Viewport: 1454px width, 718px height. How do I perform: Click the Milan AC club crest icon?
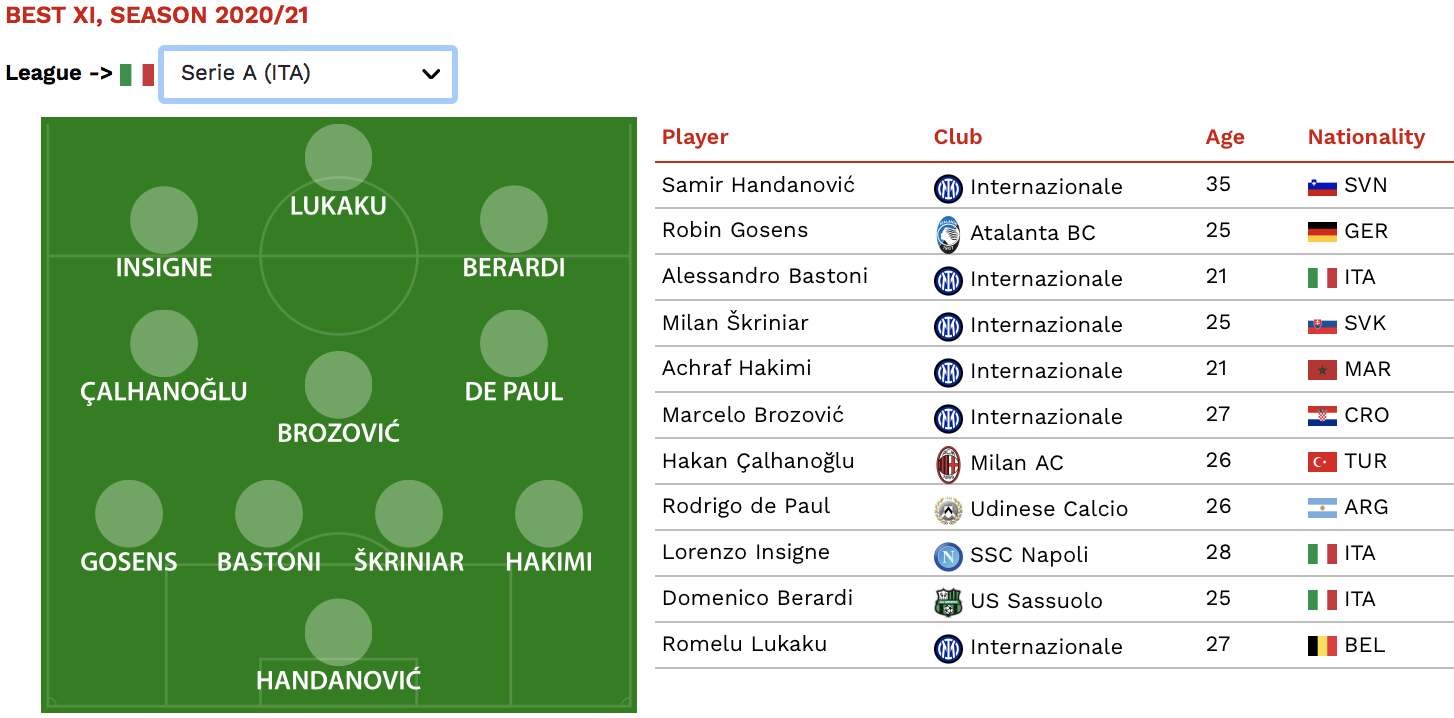(x=947, y=463)
